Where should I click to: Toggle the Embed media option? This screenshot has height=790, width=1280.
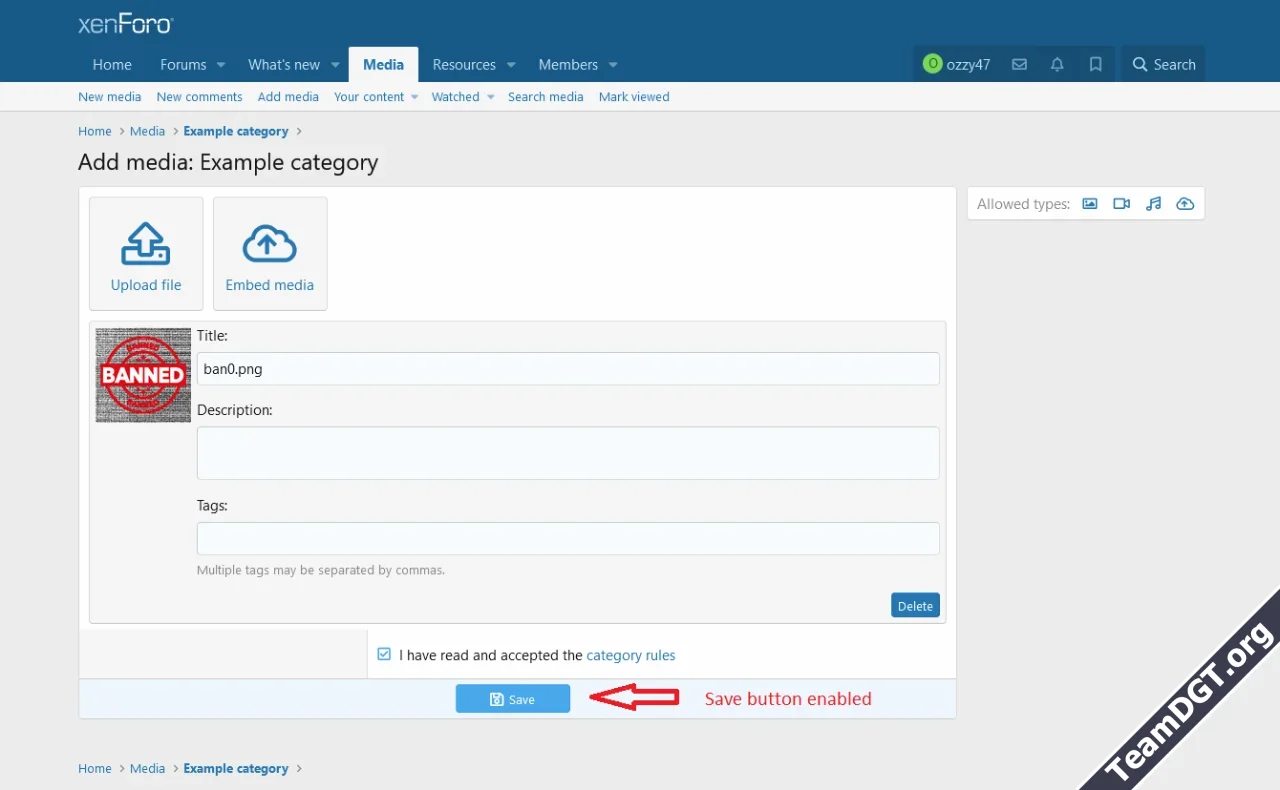coord(270,253)
